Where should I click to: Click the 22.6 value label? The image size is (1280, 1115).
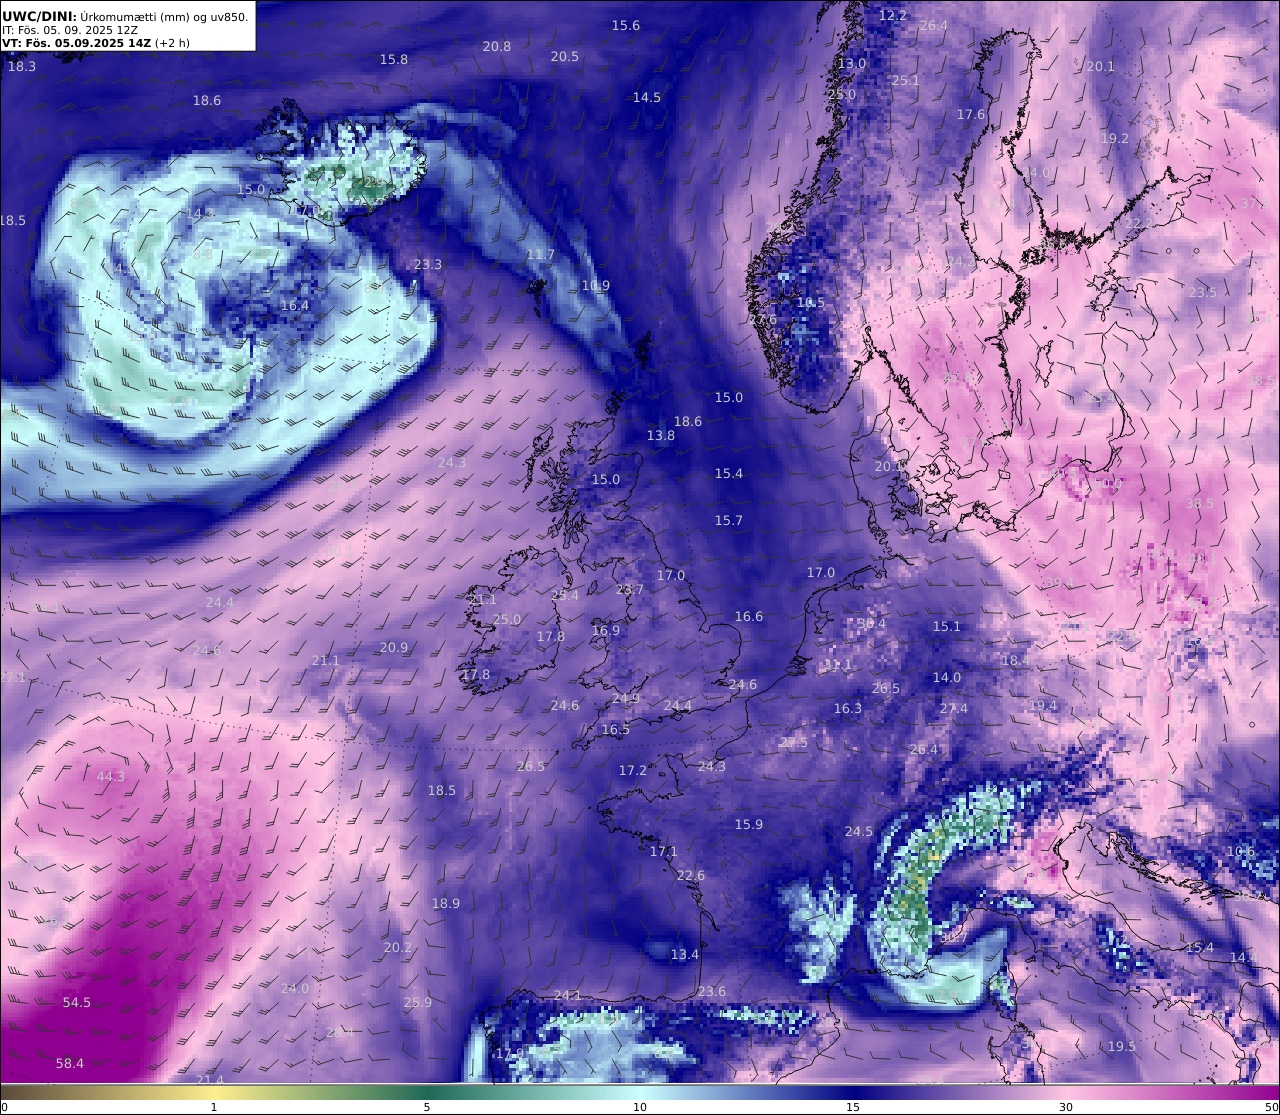[x=691, y=875]
